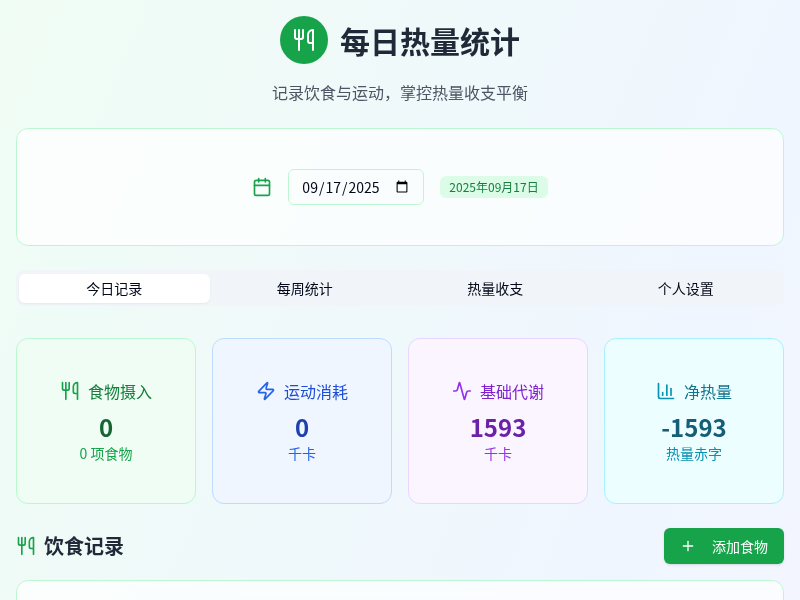Image resolution: width=800 pixels, height=600 pixels.
Task: Click the 饮食记录 section heading
Action: pos(84,546)
